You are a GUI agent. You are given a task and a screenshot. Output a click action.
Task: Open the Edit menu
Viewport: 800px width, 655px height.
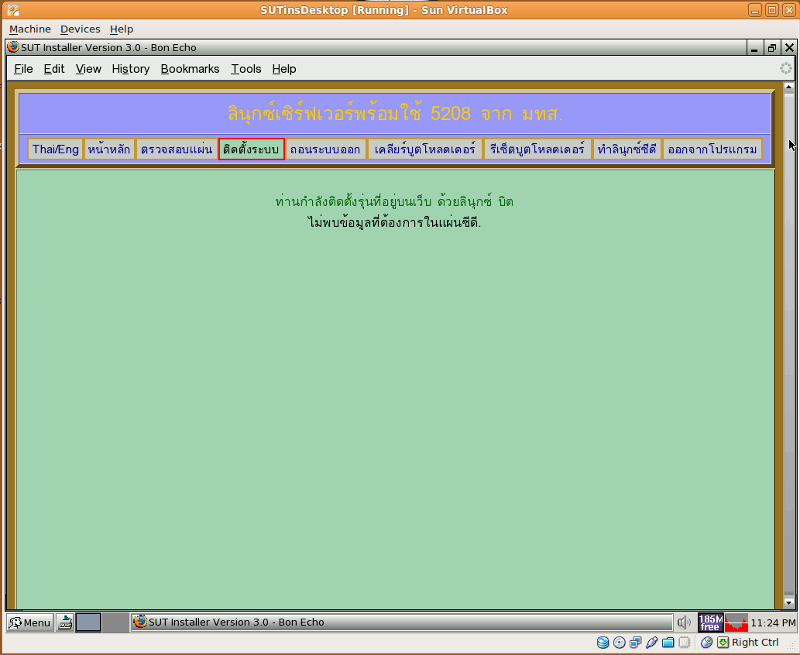pos(54,69)
